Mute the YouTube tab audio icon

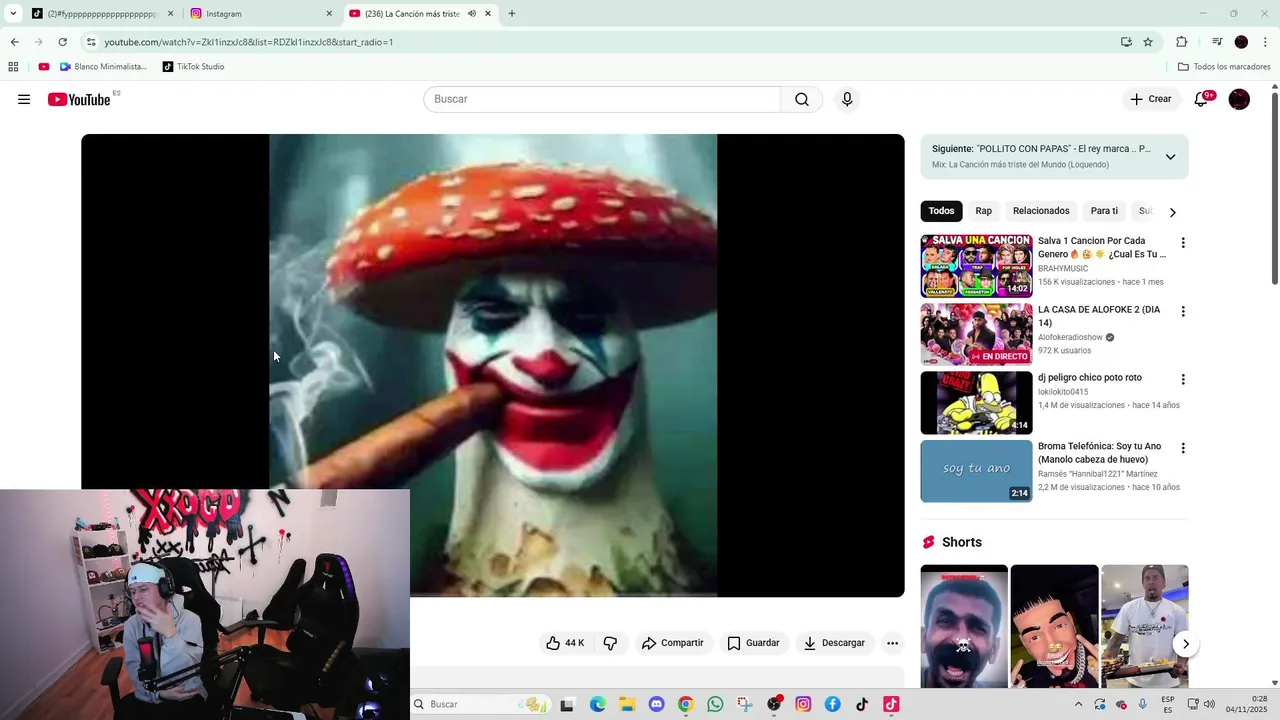coord(472,14)
